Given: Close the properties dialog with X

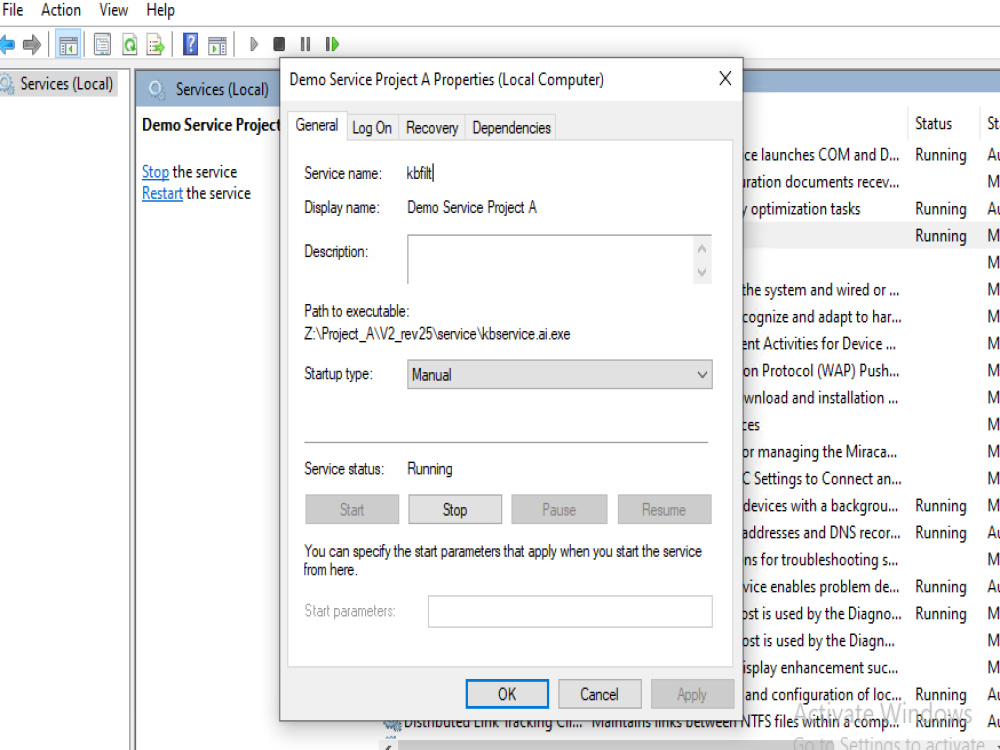Looking at the screenshot, I should (x=725, y=78).
